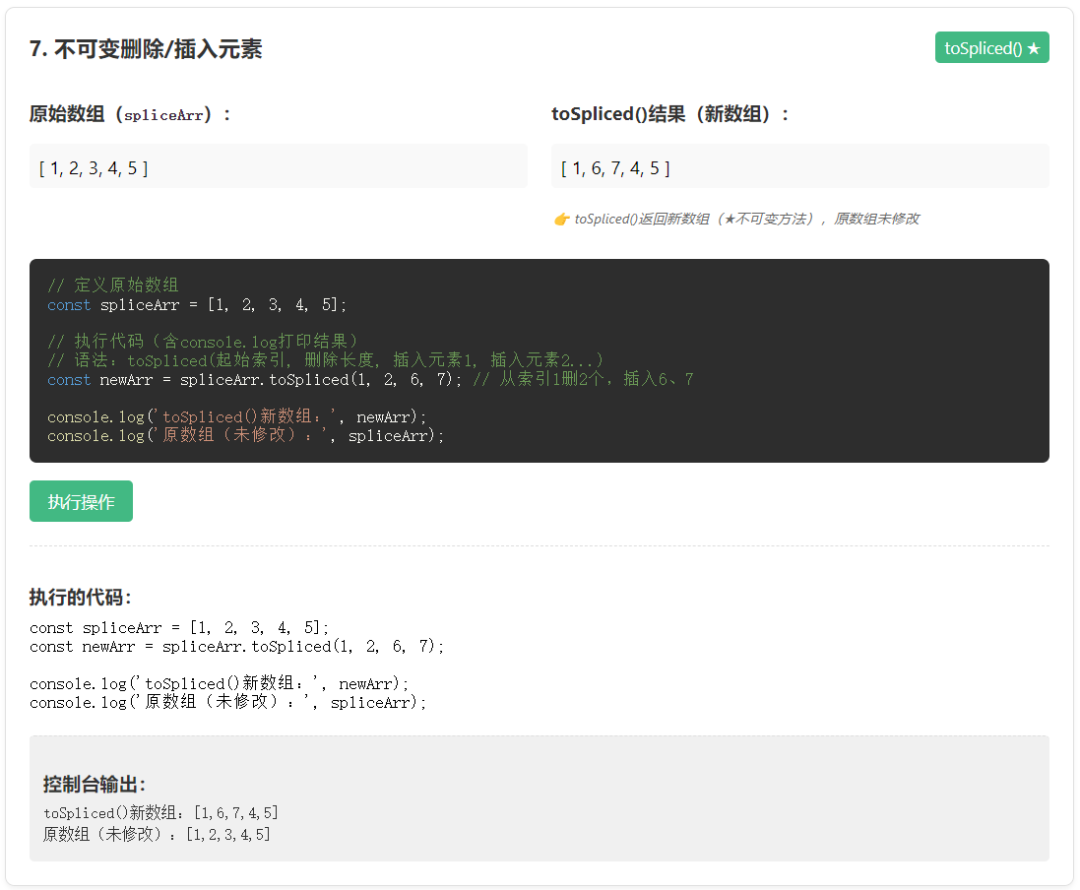Click the comment // 执行代码（含console.log打印结果）
Image resolution: width=1080 pixels, height=890 pixels.
[204, 341]
